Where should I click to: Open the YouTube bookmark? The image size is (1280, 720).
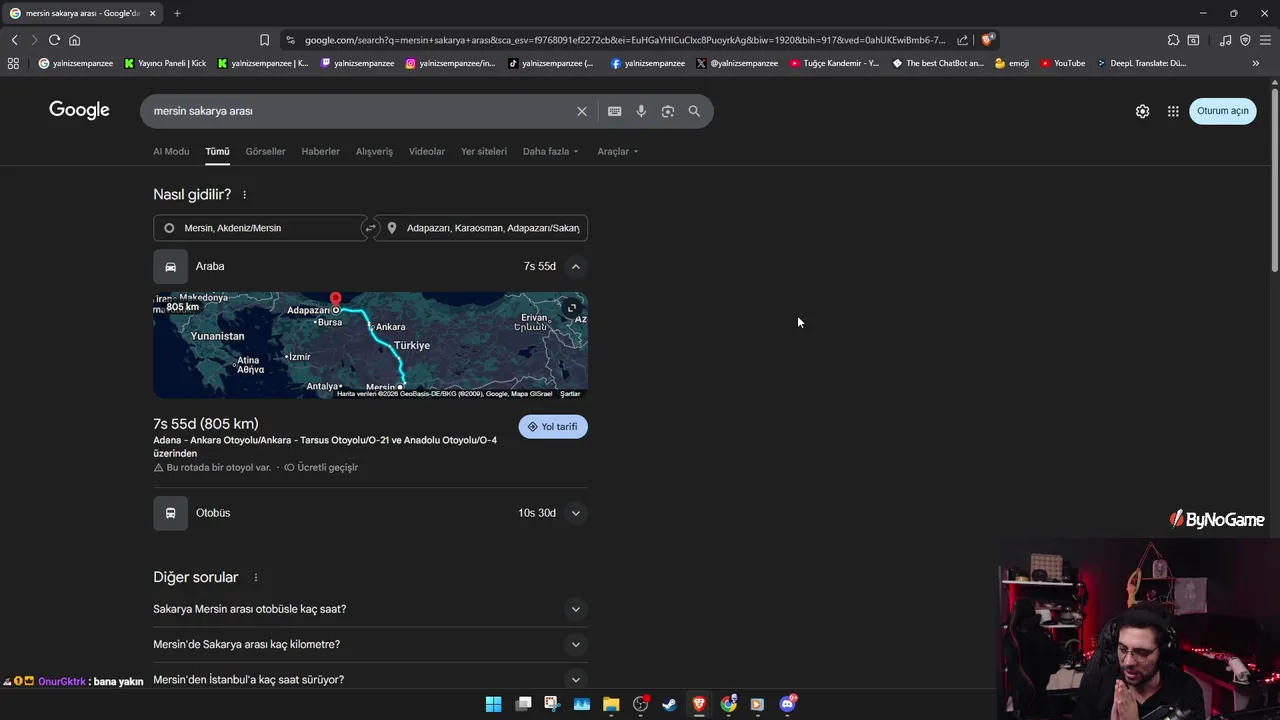[1062, 63]
